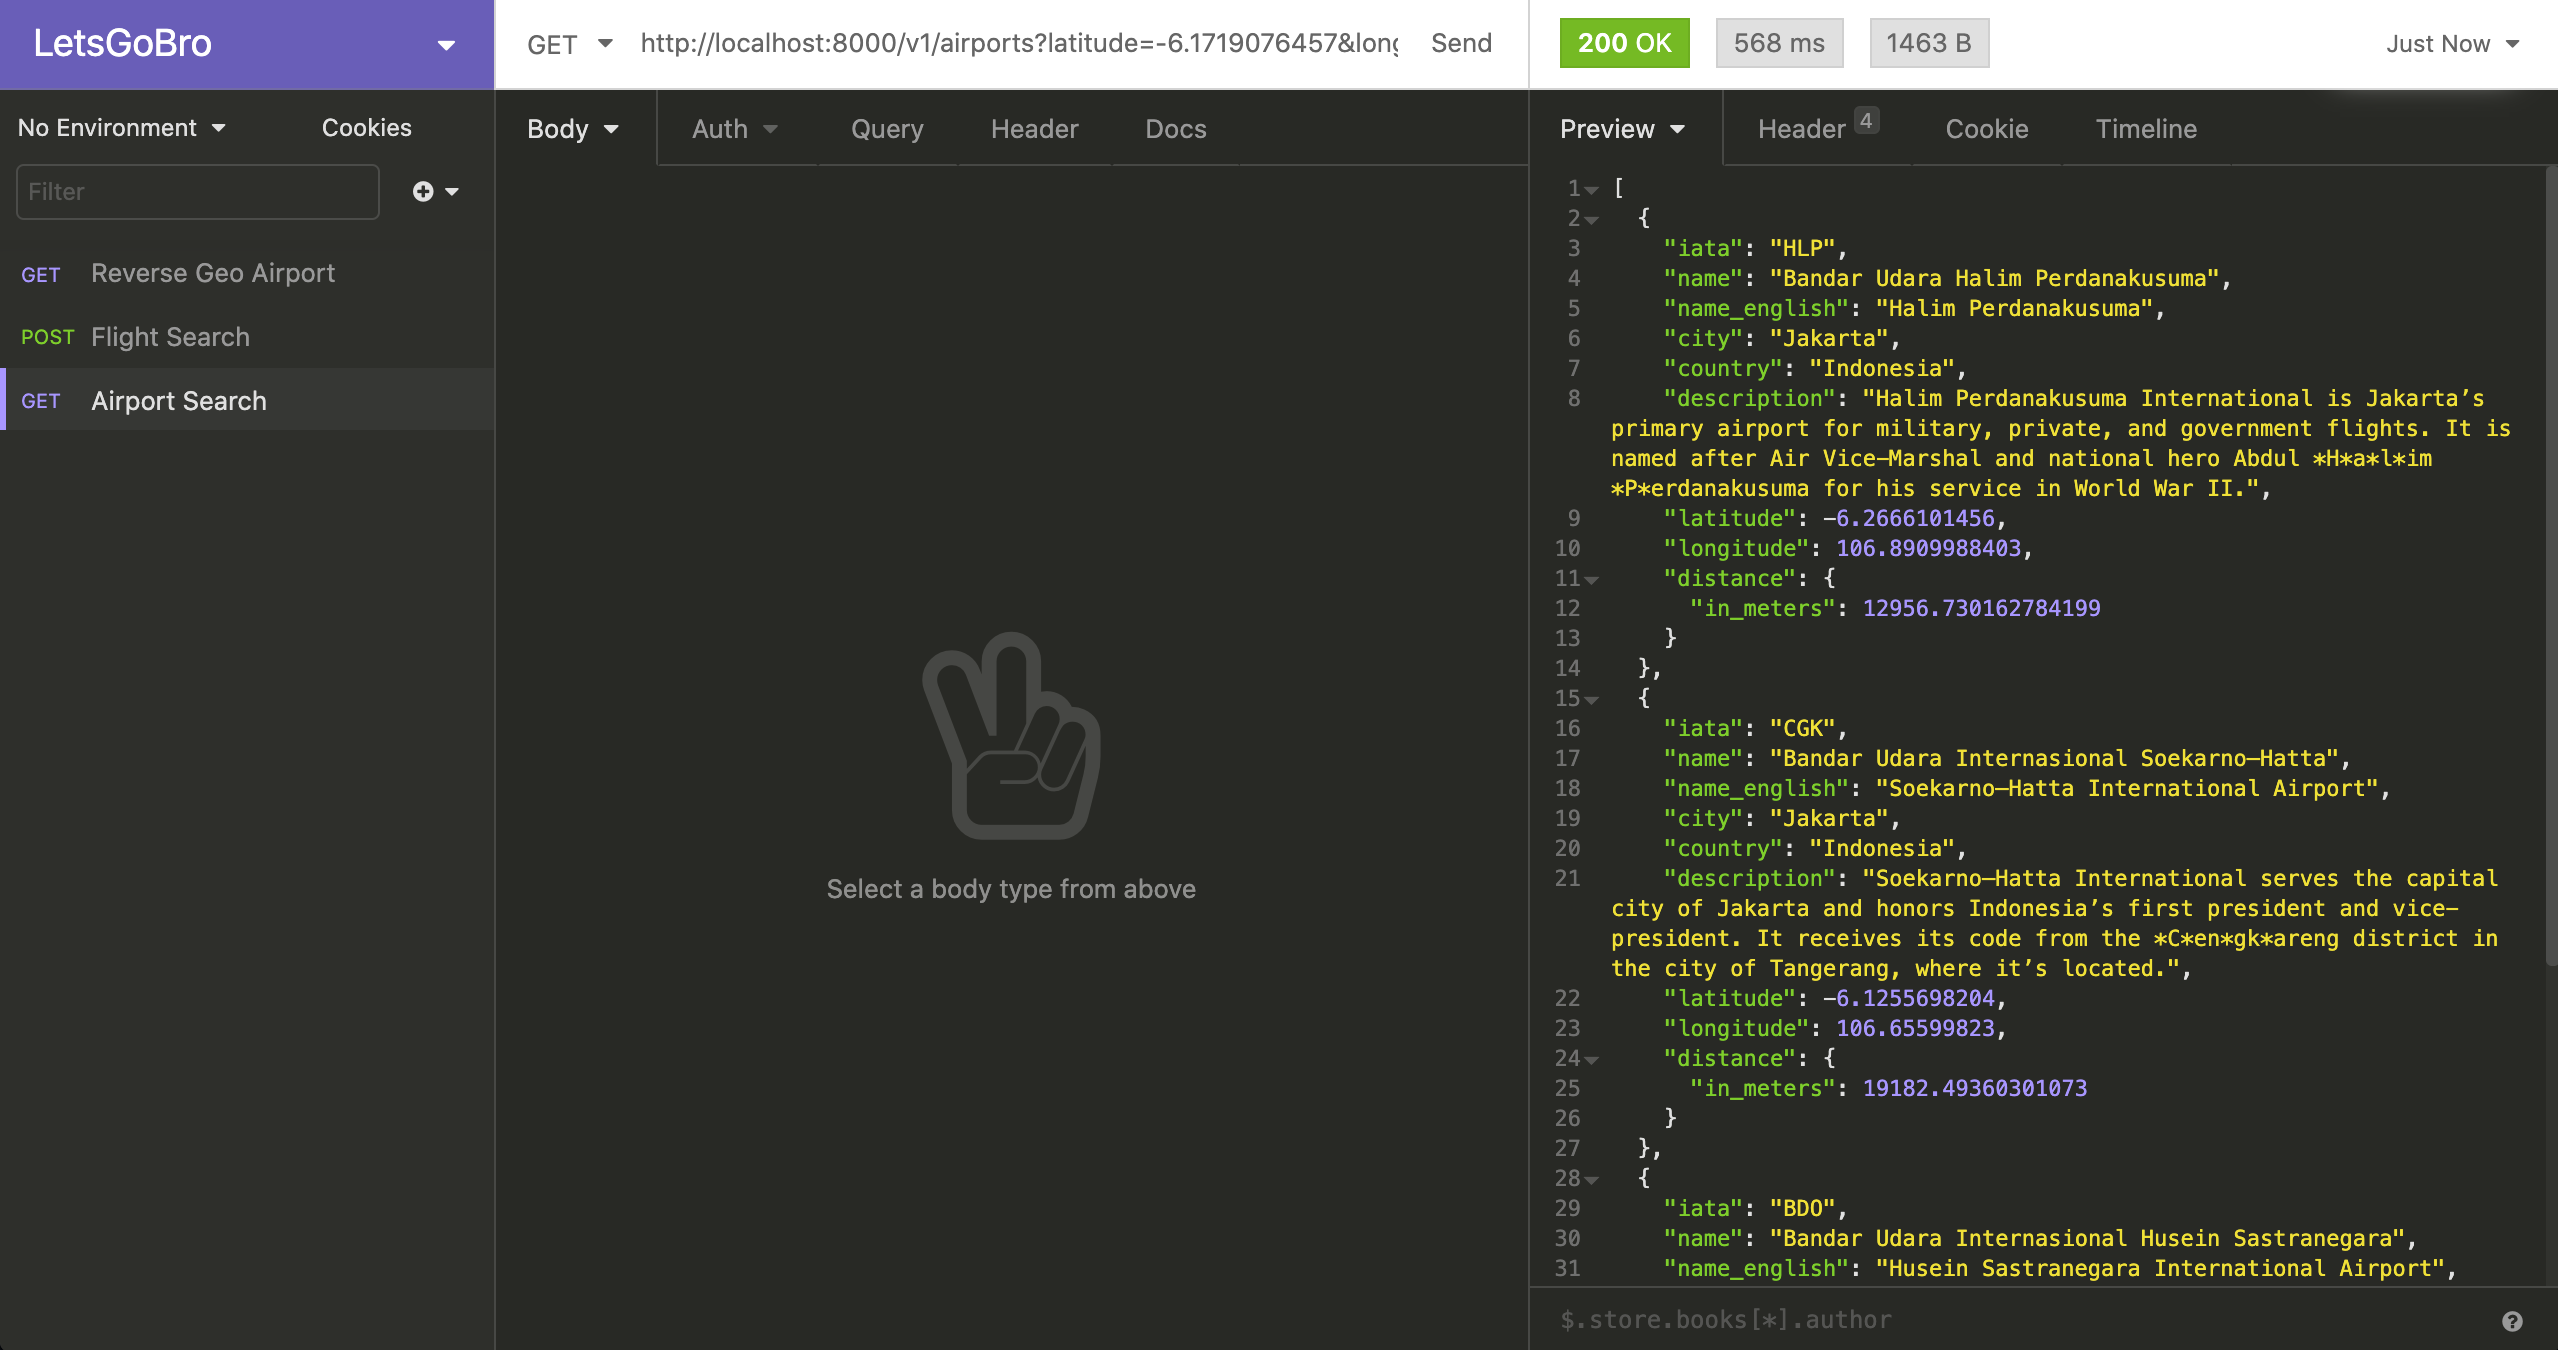Open the Cookies manager
Screen dimensions: 2558x1350
coord(366,128)
